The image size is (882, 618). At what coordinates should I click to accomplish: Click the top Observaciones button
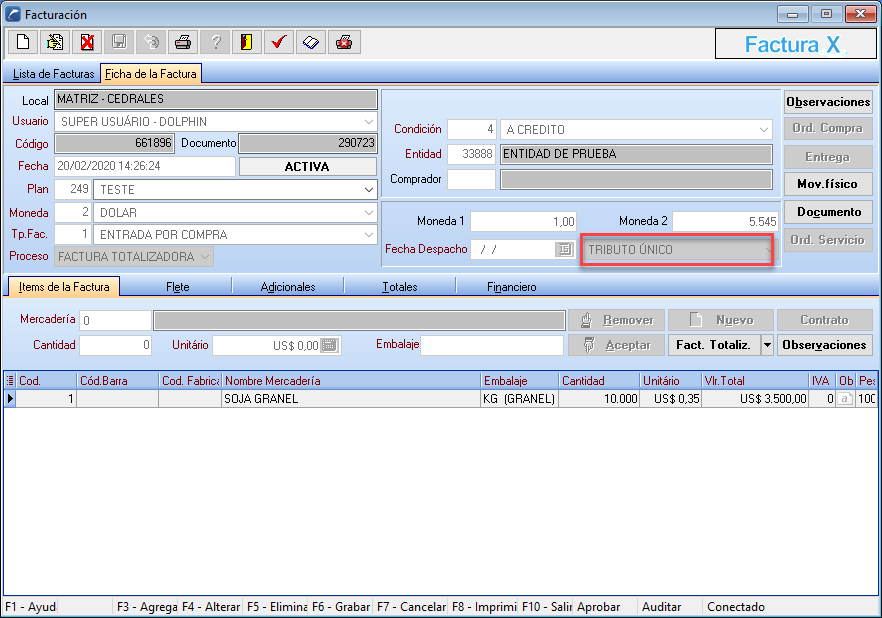pos(828,102)
